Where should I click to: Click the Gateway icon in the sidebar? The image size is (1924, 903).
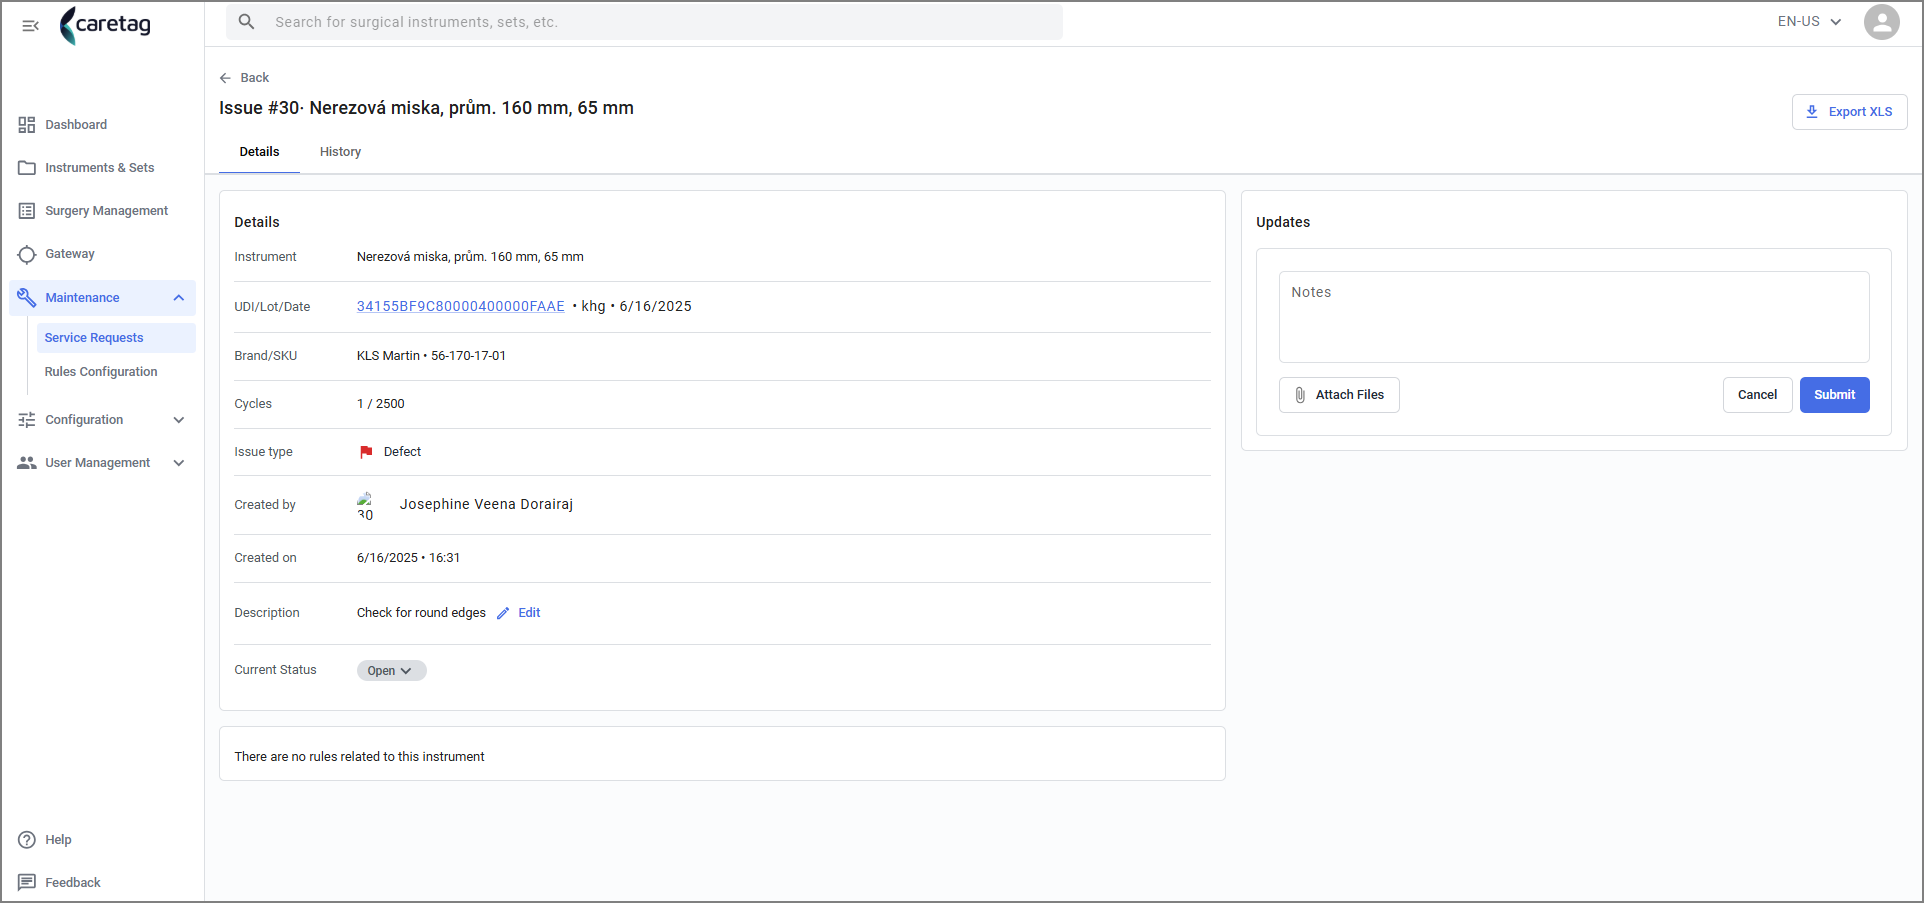tap(27, 254)
